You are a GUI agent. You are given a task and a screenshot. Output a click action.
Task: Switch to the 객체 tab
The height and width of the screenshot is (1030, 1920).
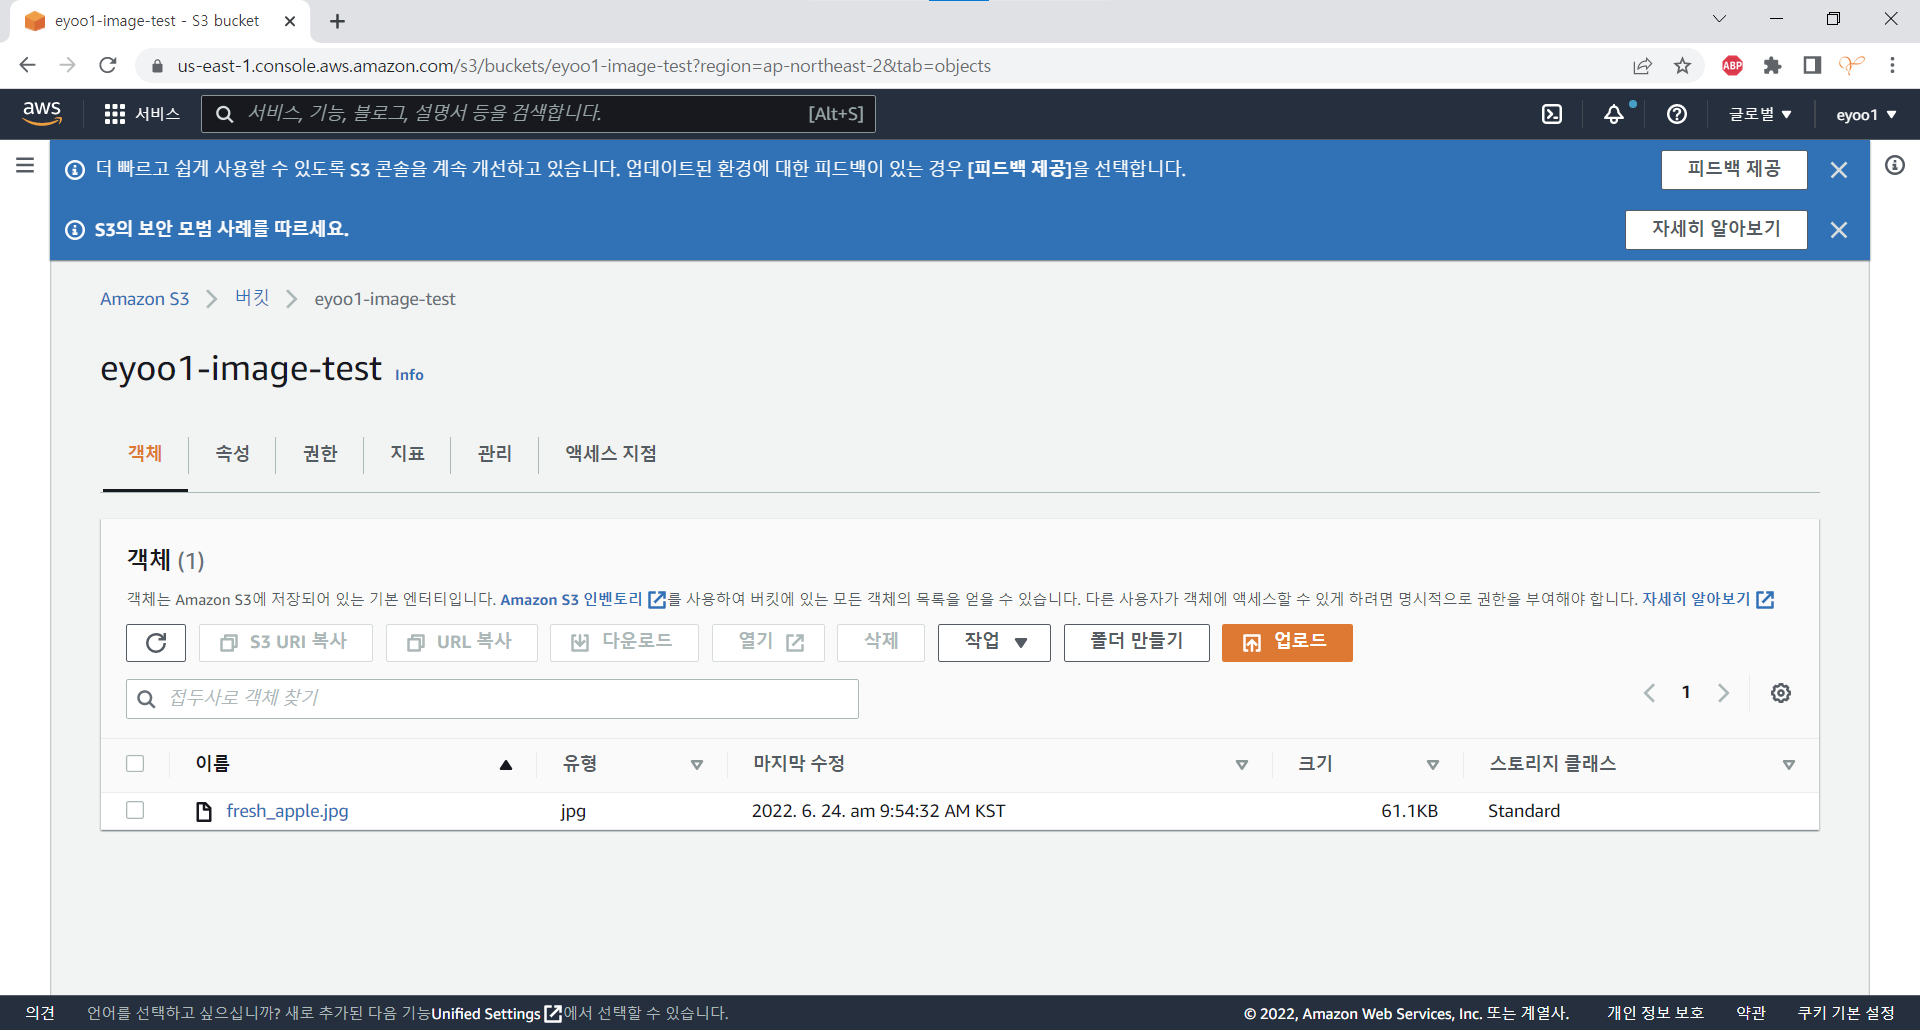145,454
